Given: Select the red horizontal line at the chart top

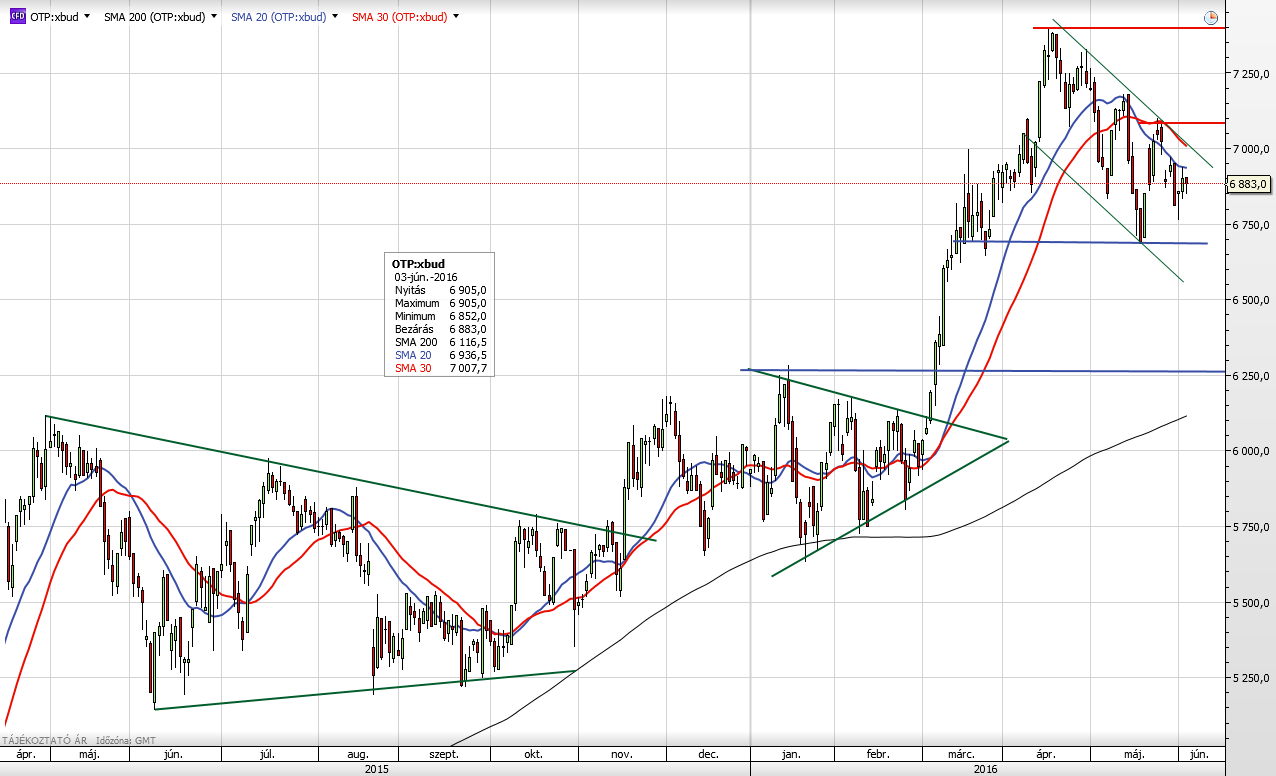Looking at the screenshot, I should coord(1130,27).
